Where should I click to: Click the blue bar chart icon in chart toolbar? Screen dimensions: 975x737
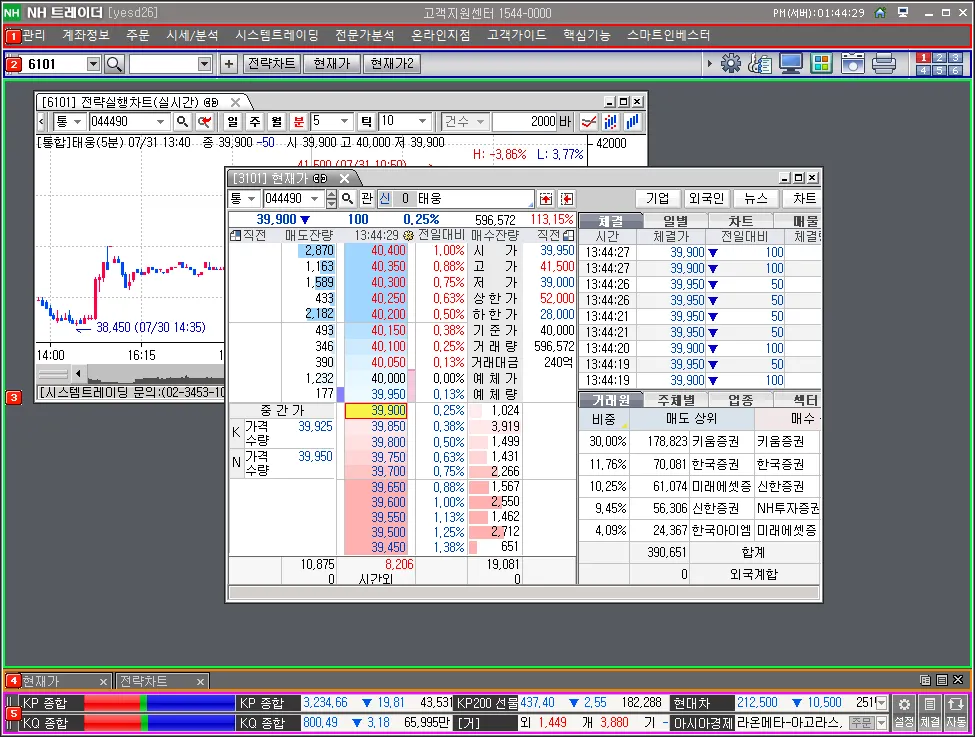tap(632, 121)
